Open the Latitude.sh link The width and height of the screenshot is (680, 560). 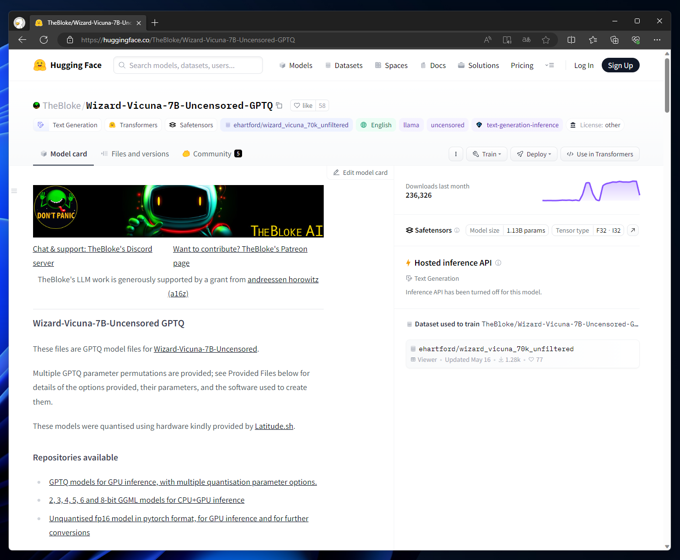274,426
